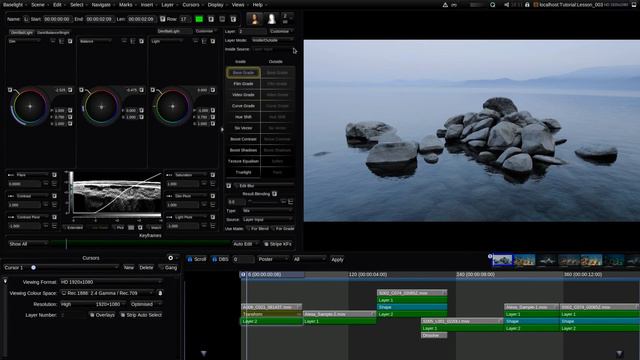Viewport: 640px width, 360px height.
Task: Click the keyframe icon in Dim panel header
Action: point(70,41)
